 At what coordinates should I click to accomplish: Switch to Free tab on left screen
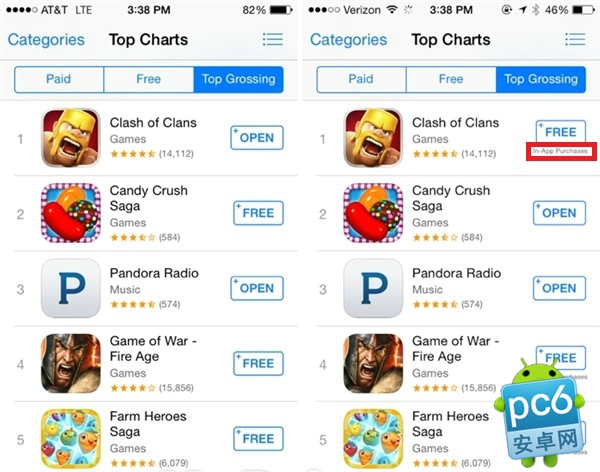click(x=148, y=79)
